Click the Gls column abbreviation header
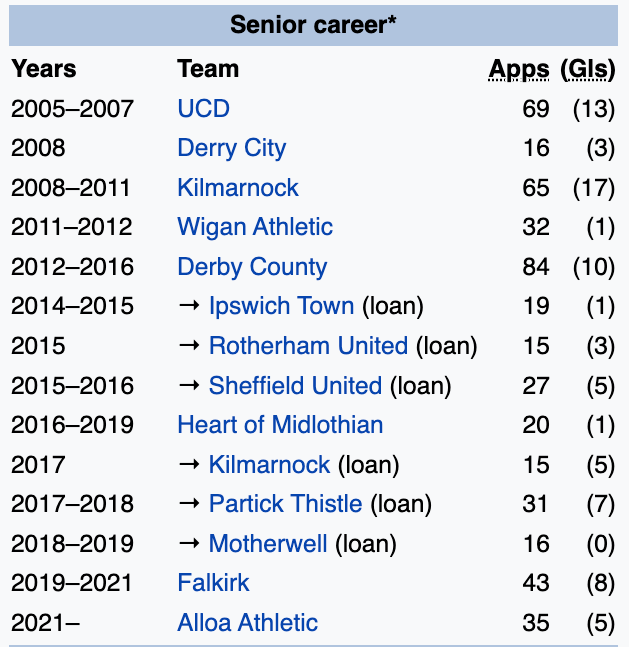The image size is (629, 647). coord(588,69)
